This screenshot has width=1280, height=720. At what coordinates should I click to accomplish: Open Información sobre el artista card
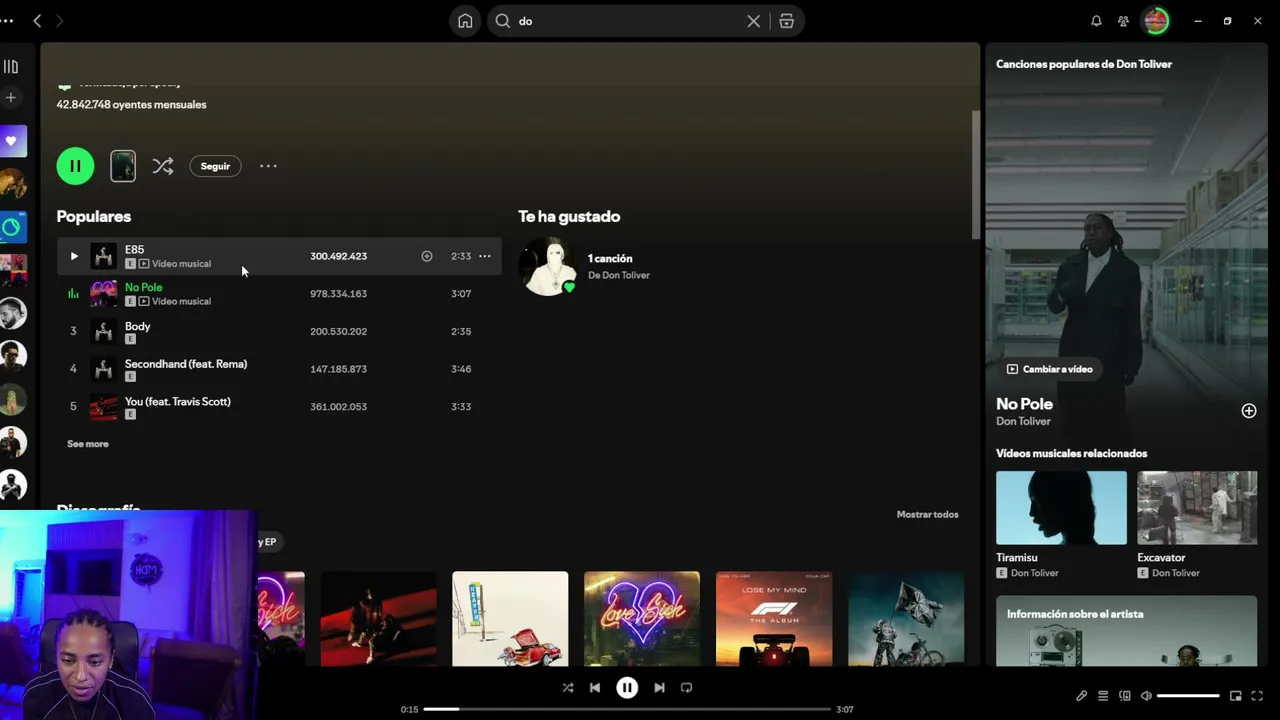click(x=1126, y=631)
